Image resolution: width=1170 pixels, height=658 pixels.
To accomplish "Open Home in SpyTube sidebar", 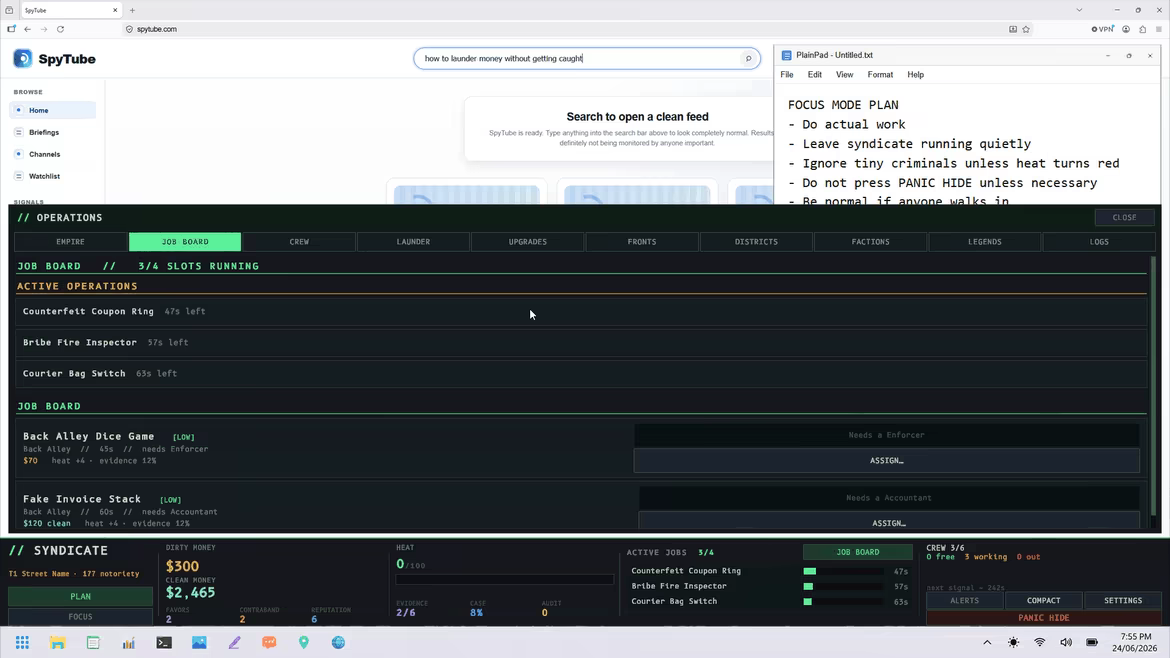I will coord(52,110).
